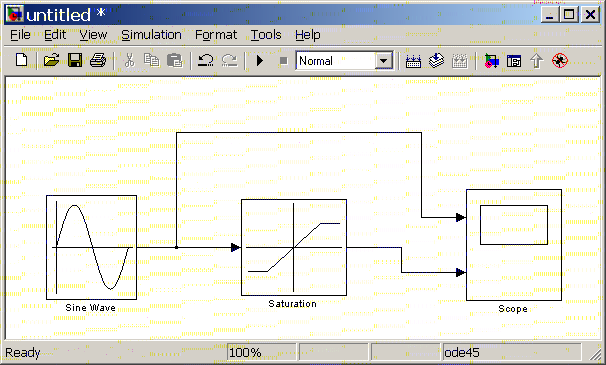Create a new model with New icon
Image resolution: width=606 pixels, height=365 pixels.
[x=22, y=61]
